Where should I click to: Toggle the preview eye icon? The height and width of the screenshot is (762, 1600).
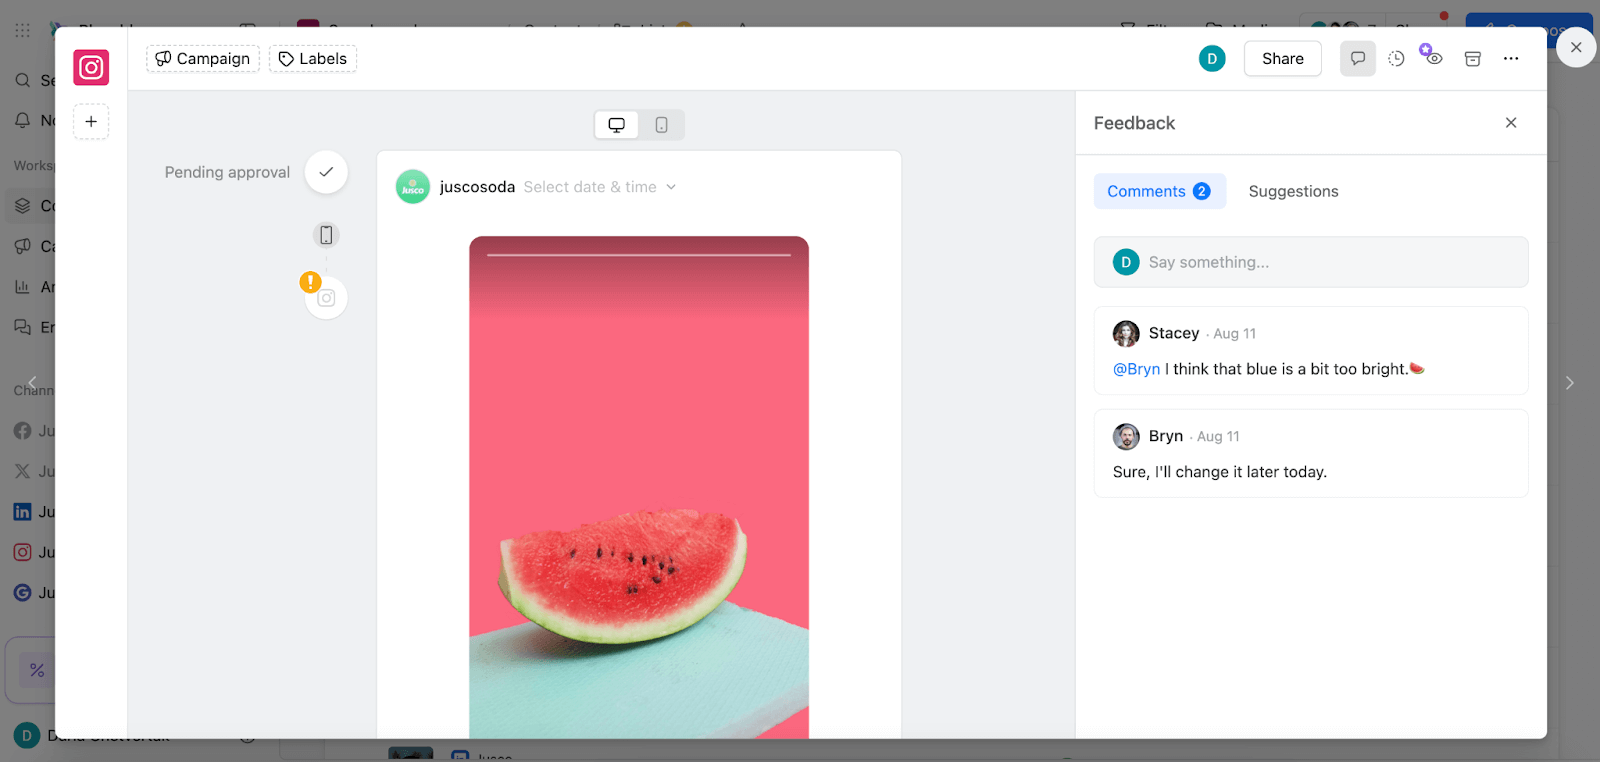[1434, 59]
